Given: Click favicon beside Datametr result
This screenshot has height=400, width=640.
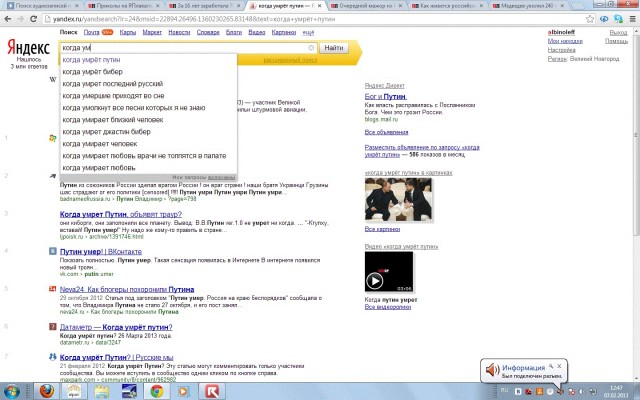Looking at the screenshot, I should pyautogui.click(x=51, y=326).
